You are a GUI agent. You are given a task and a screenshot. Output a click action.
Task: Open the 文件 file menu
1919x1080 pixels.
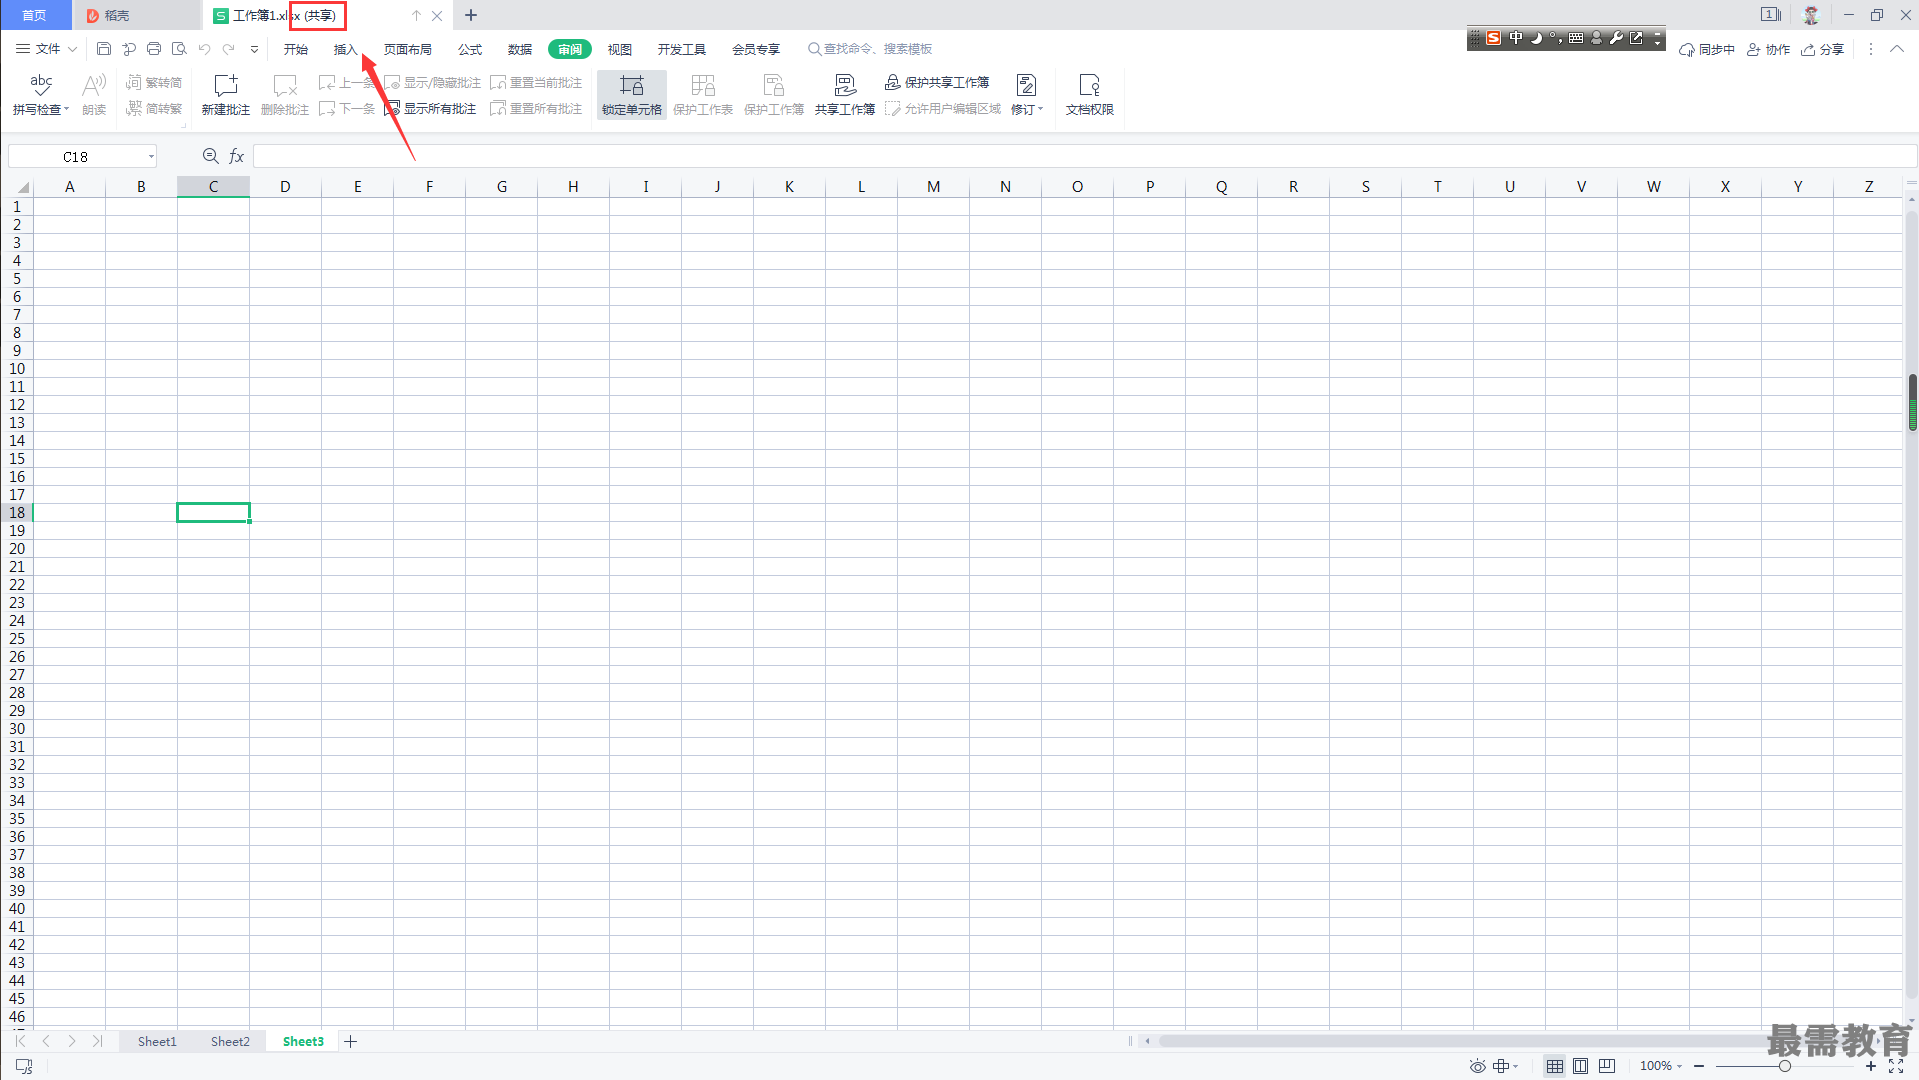(x=46, y=48)
